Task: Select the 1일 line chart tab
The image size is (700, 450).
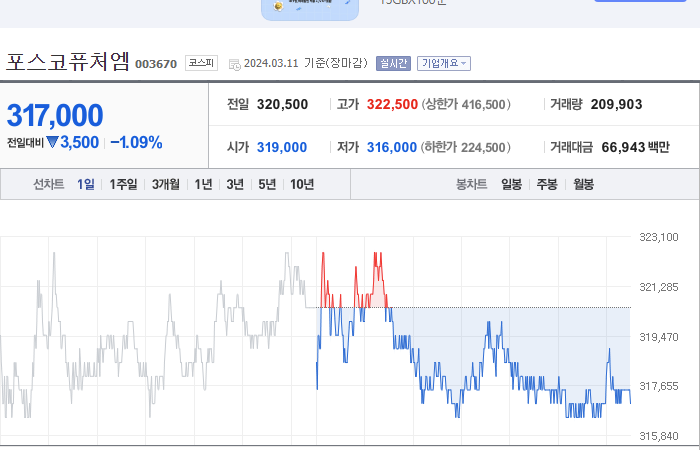Action: pos(86,184)
